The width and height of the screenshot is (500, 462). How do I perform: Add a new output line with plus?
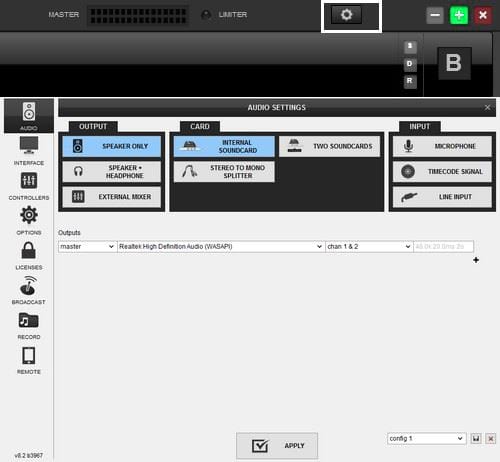click(x=476, y=260)
